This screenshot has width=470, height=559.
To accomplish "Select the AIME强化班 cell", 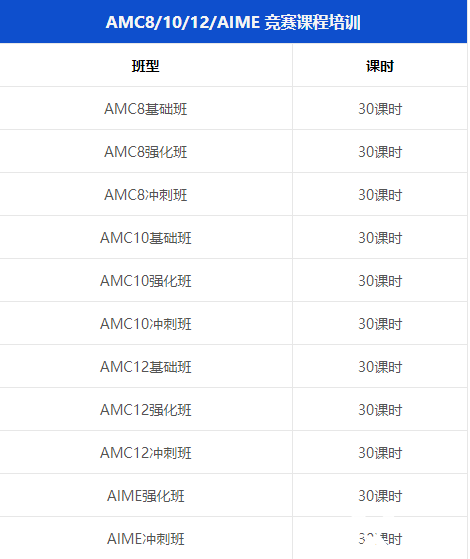I will click(145, 496).
